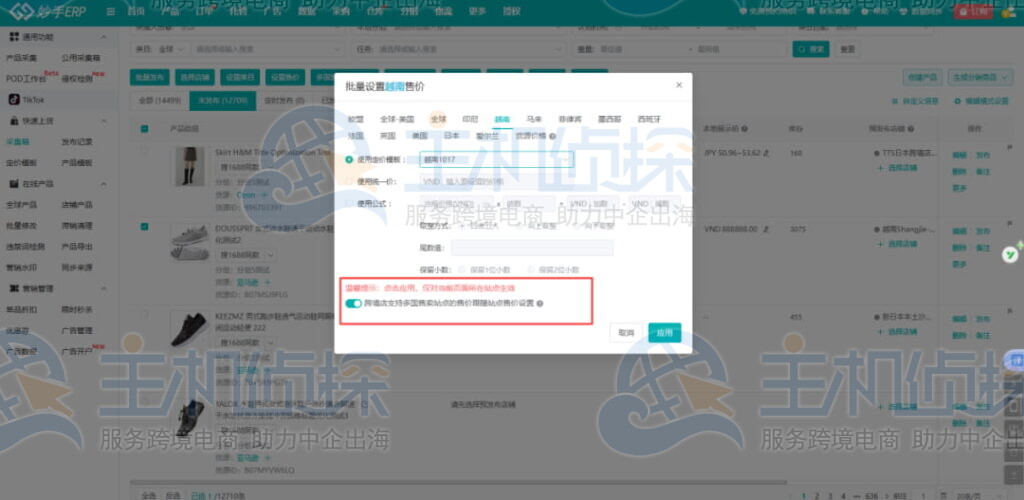Close the batch price setting dialog
Screen dimensions: 1024x500
[x=678, y=86]
